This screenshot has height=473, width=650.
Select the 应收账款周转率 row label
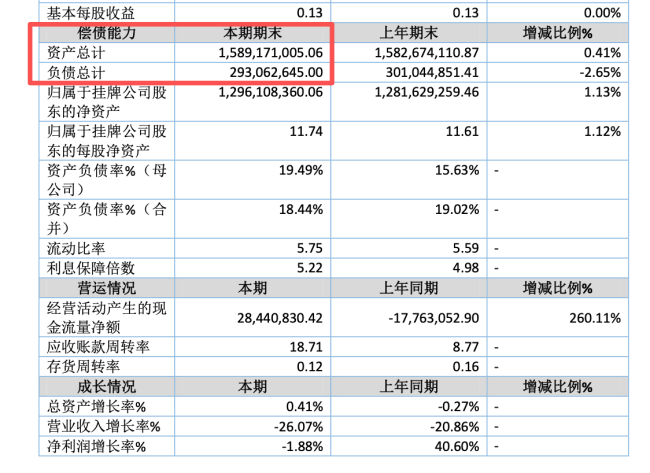click(x=98, y=347)
